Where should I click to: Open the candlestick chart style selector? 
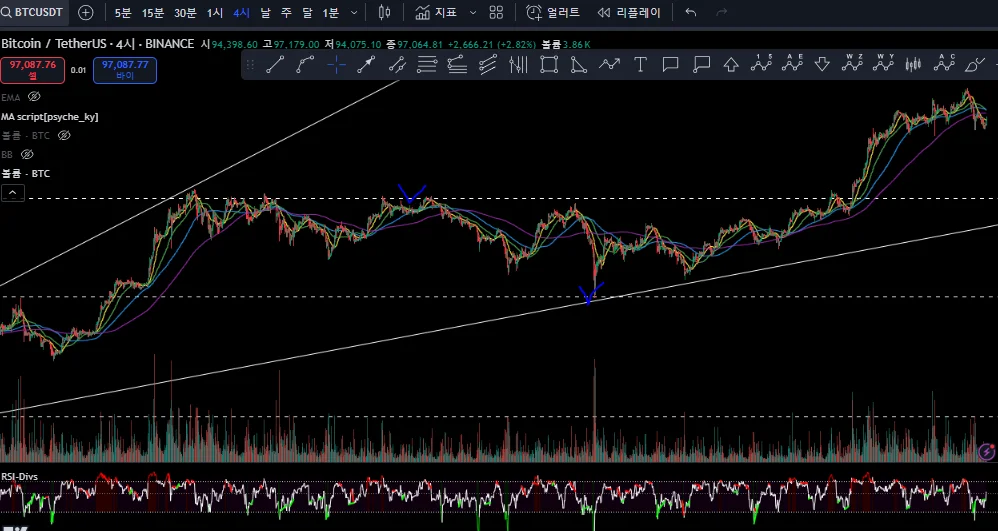(x=384, y=13)
